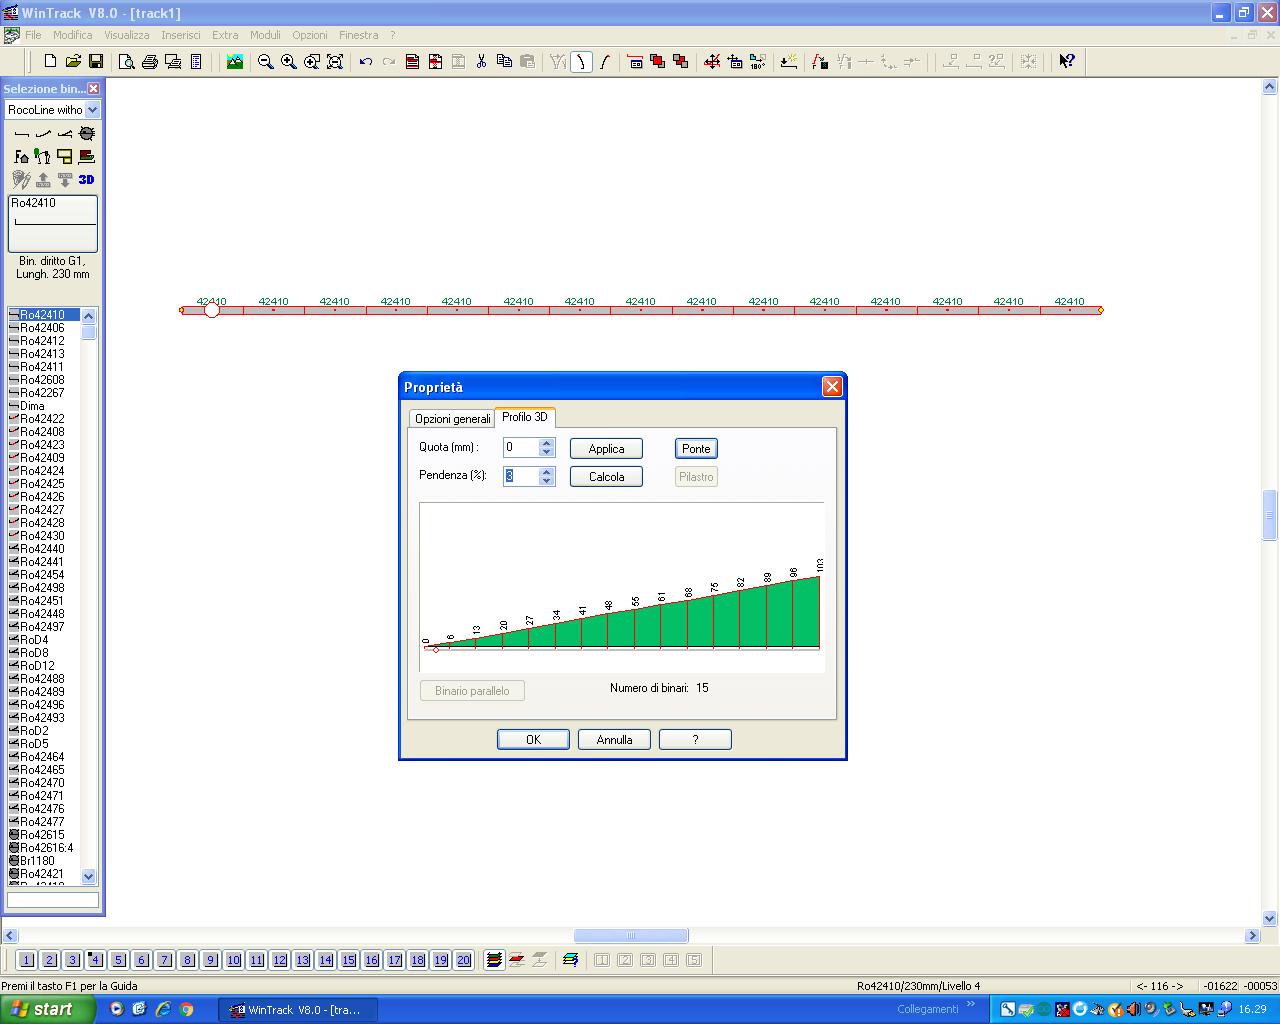The height and width of the screenshot is (1024, 1280).
Task: Copy the selected tracks
Action: point(504,61)
